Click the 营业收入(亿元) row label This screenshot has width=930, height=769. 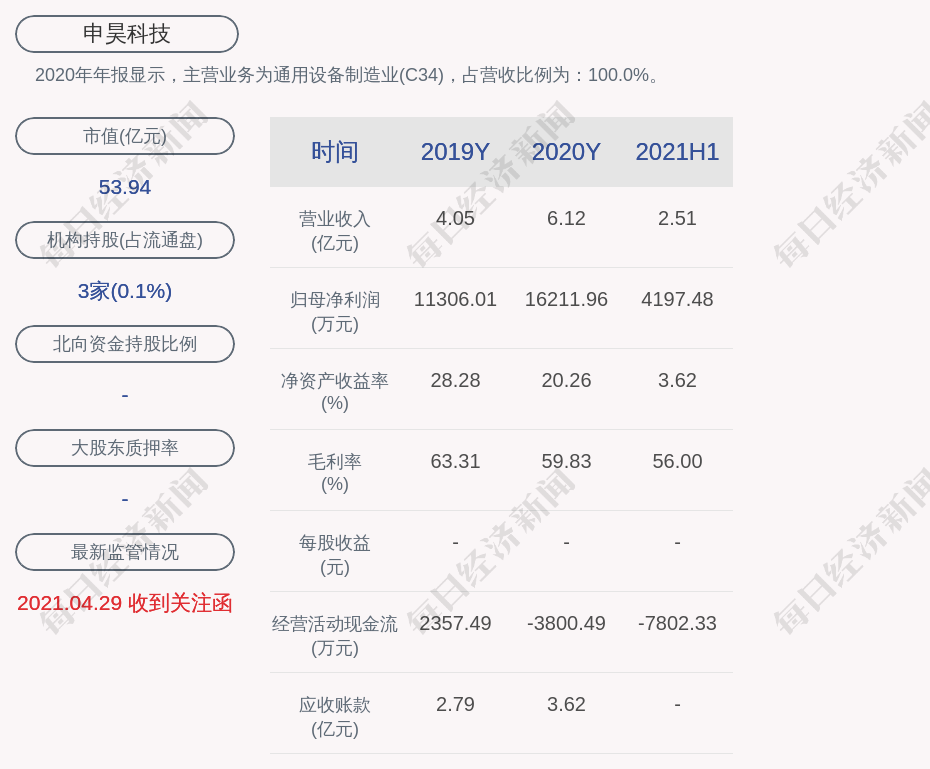tap(335, 231)
